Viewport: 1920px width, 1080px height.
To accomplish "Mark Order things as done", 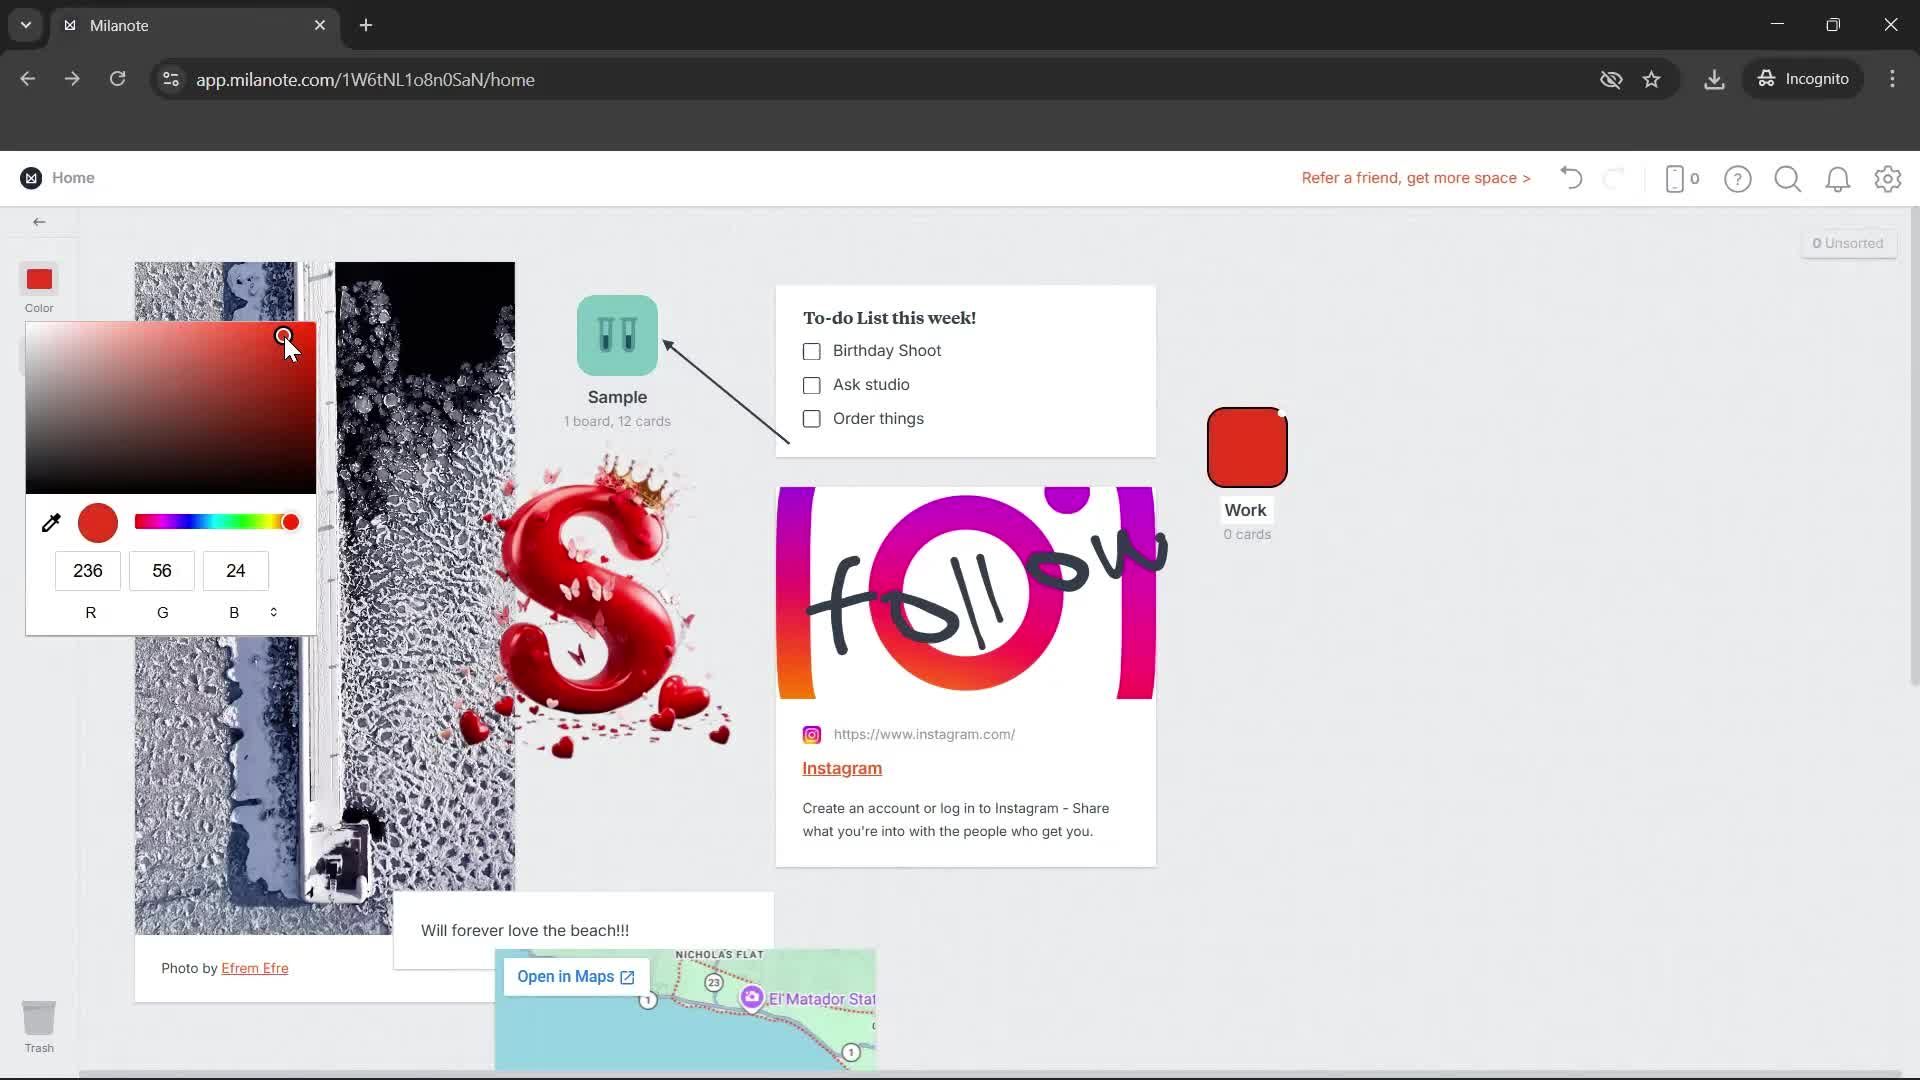I will (x=811, y=419).
